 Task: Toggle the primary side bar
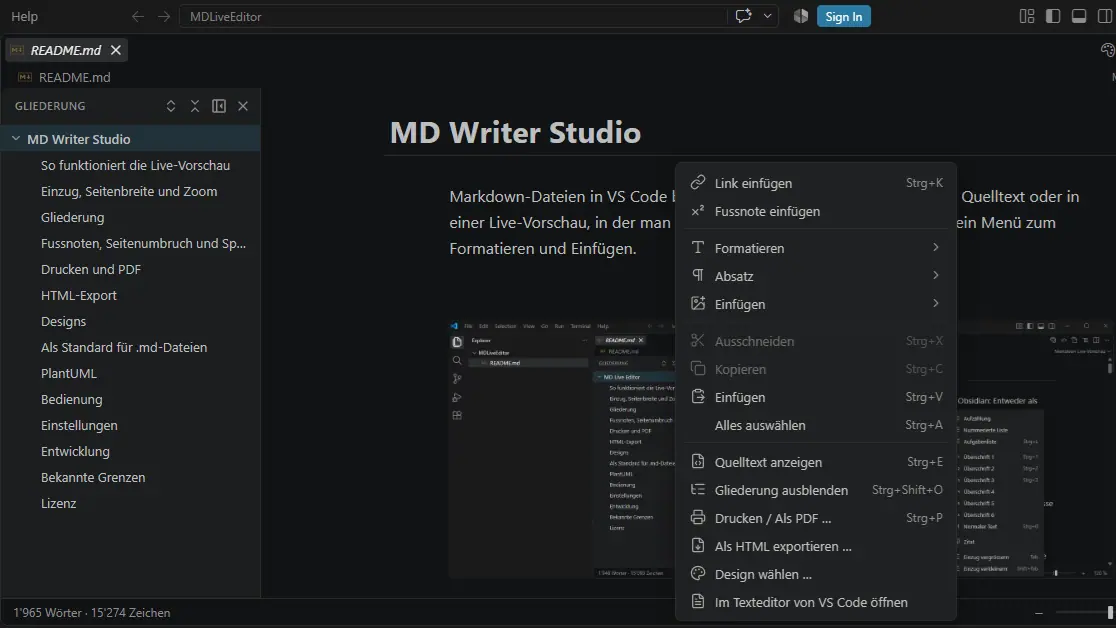1053,16
